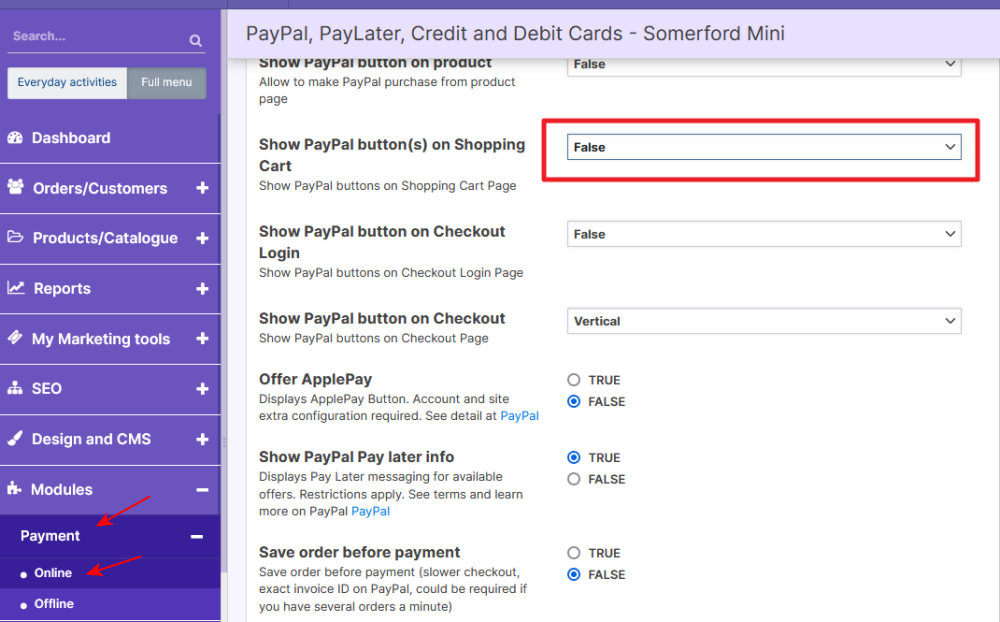This screenshot has height=622, width=1000.
Task: Open Show PayPal button on Checkout Login dropdown
Action: tap(763, 234)
